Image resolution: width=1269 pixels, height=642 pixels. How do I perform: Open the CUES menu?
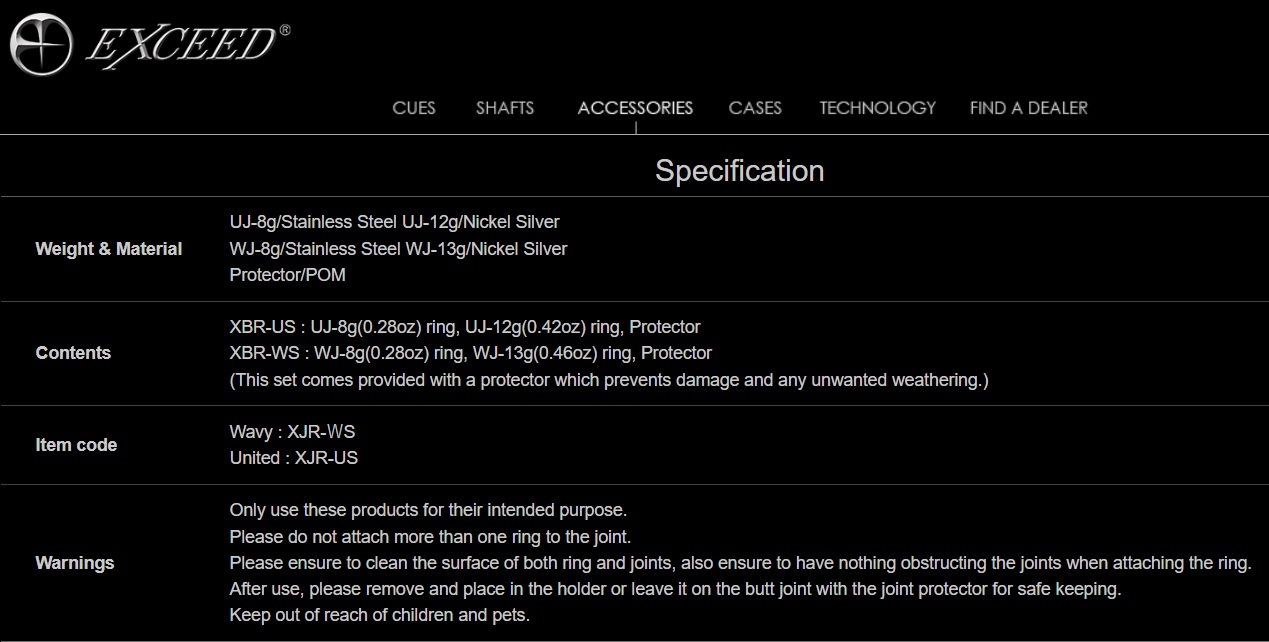pos(414,108)
